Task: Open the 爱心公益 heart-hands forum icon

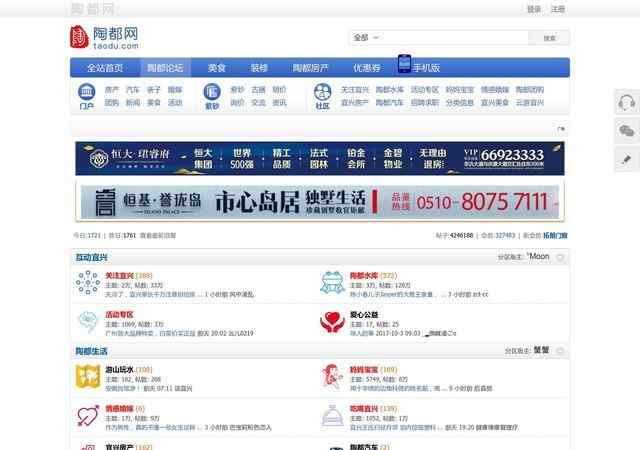Action: click(331, 320)
